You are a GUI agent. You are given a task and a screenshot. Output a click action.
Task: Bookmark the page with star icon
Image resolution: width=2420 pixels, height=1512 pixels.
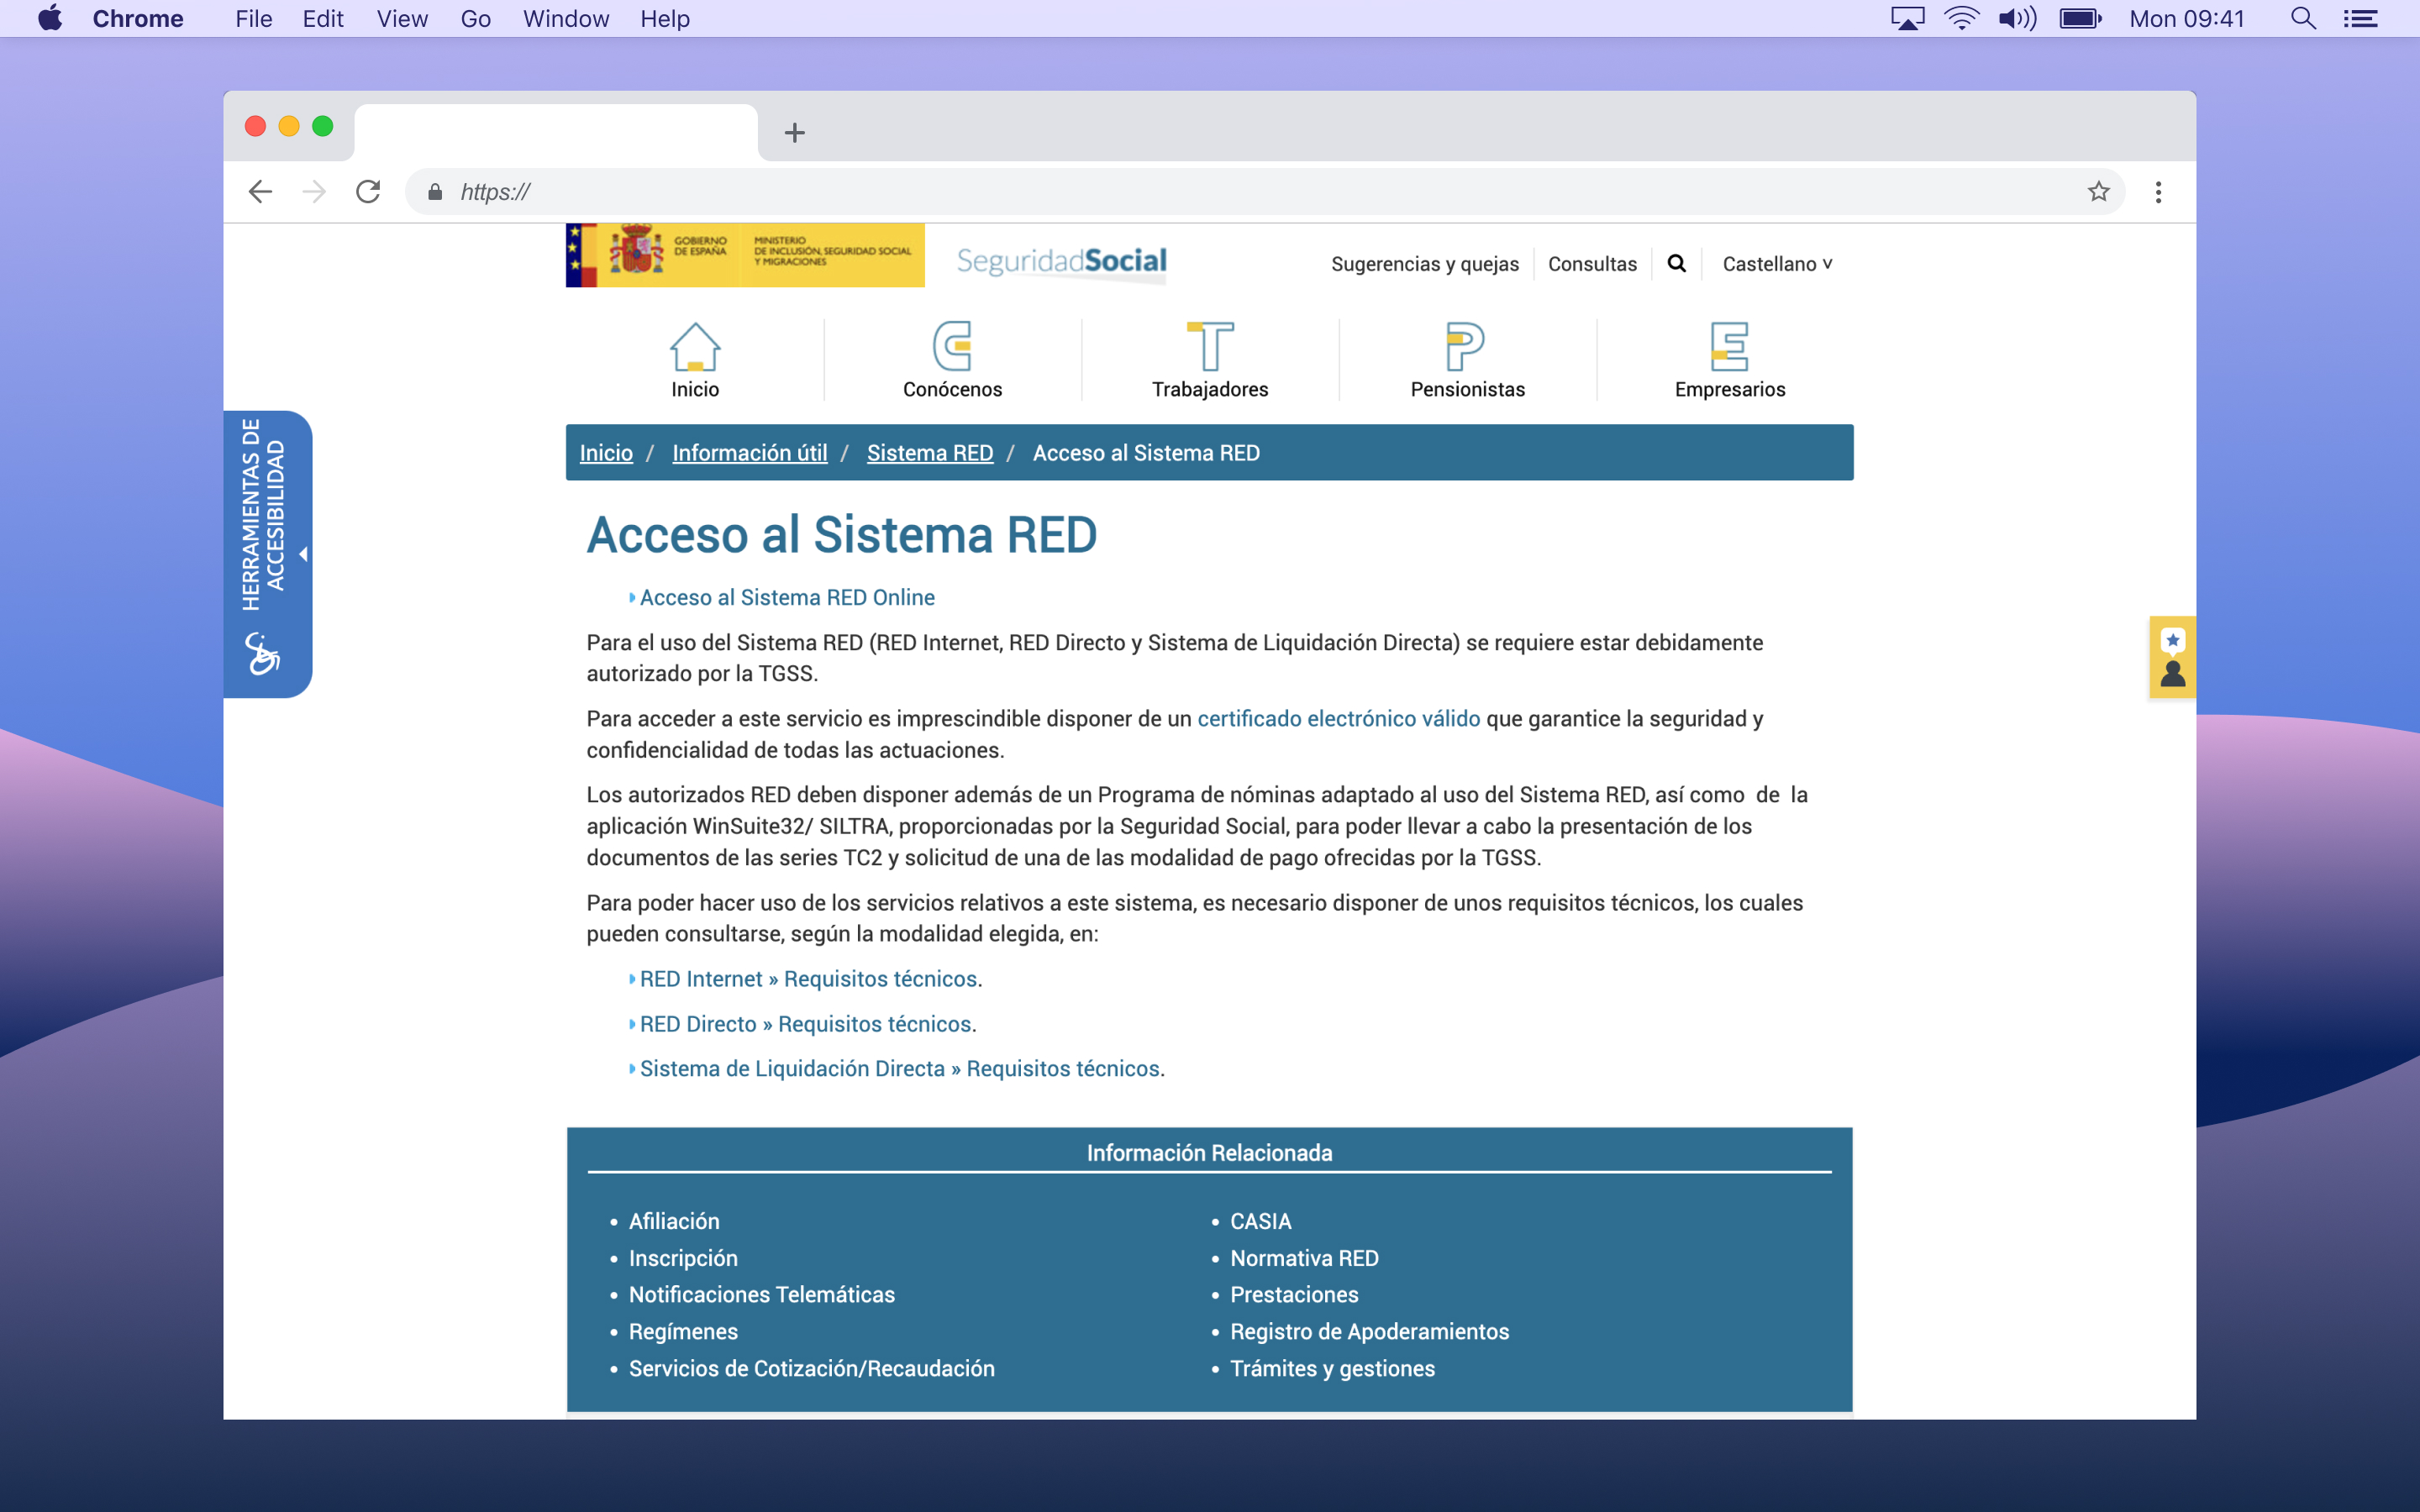pos(2098,192)
